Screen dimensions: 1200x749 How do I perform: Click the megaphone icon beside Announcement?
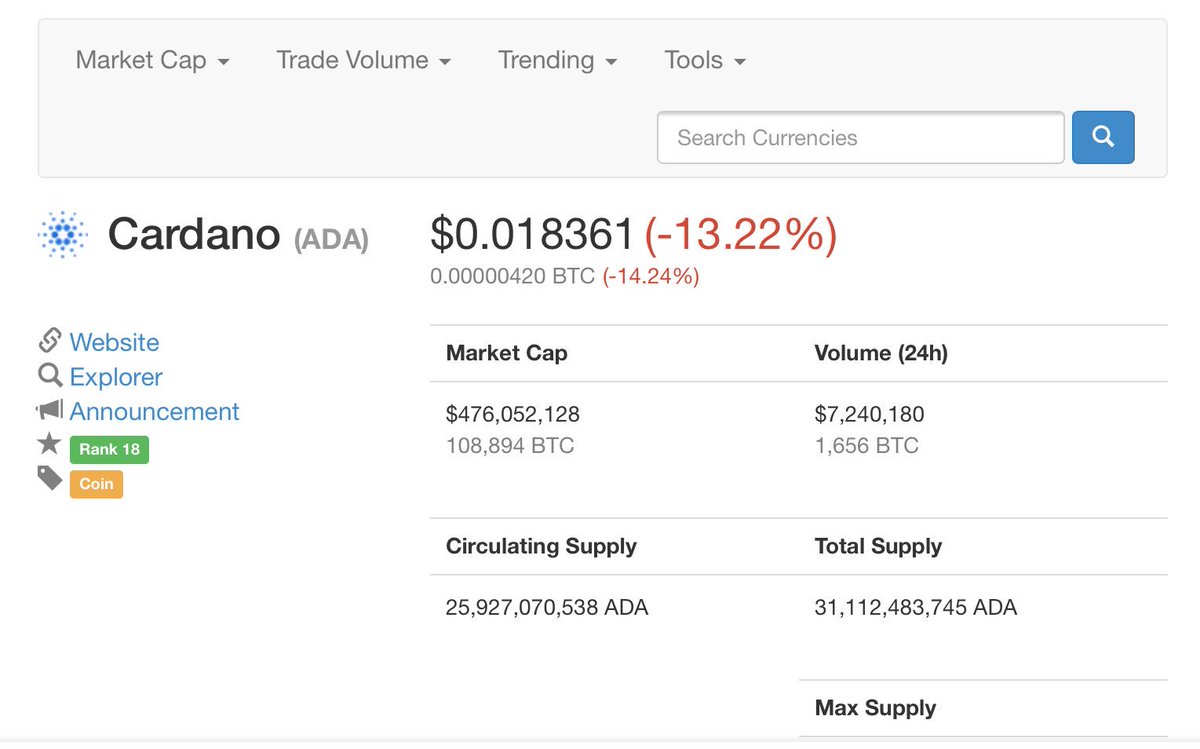click(x=50, y=410)
